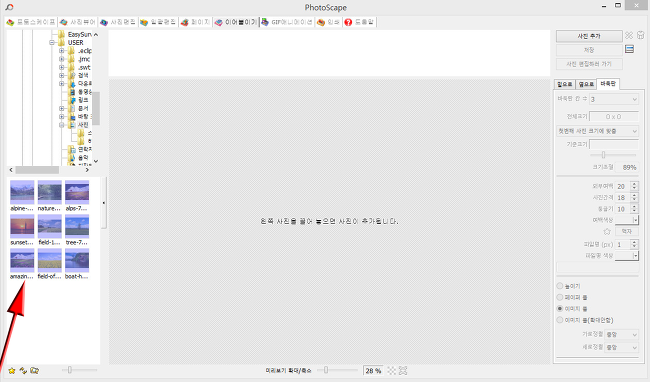Click the 기준크기 input field

[x=614, y=144]
